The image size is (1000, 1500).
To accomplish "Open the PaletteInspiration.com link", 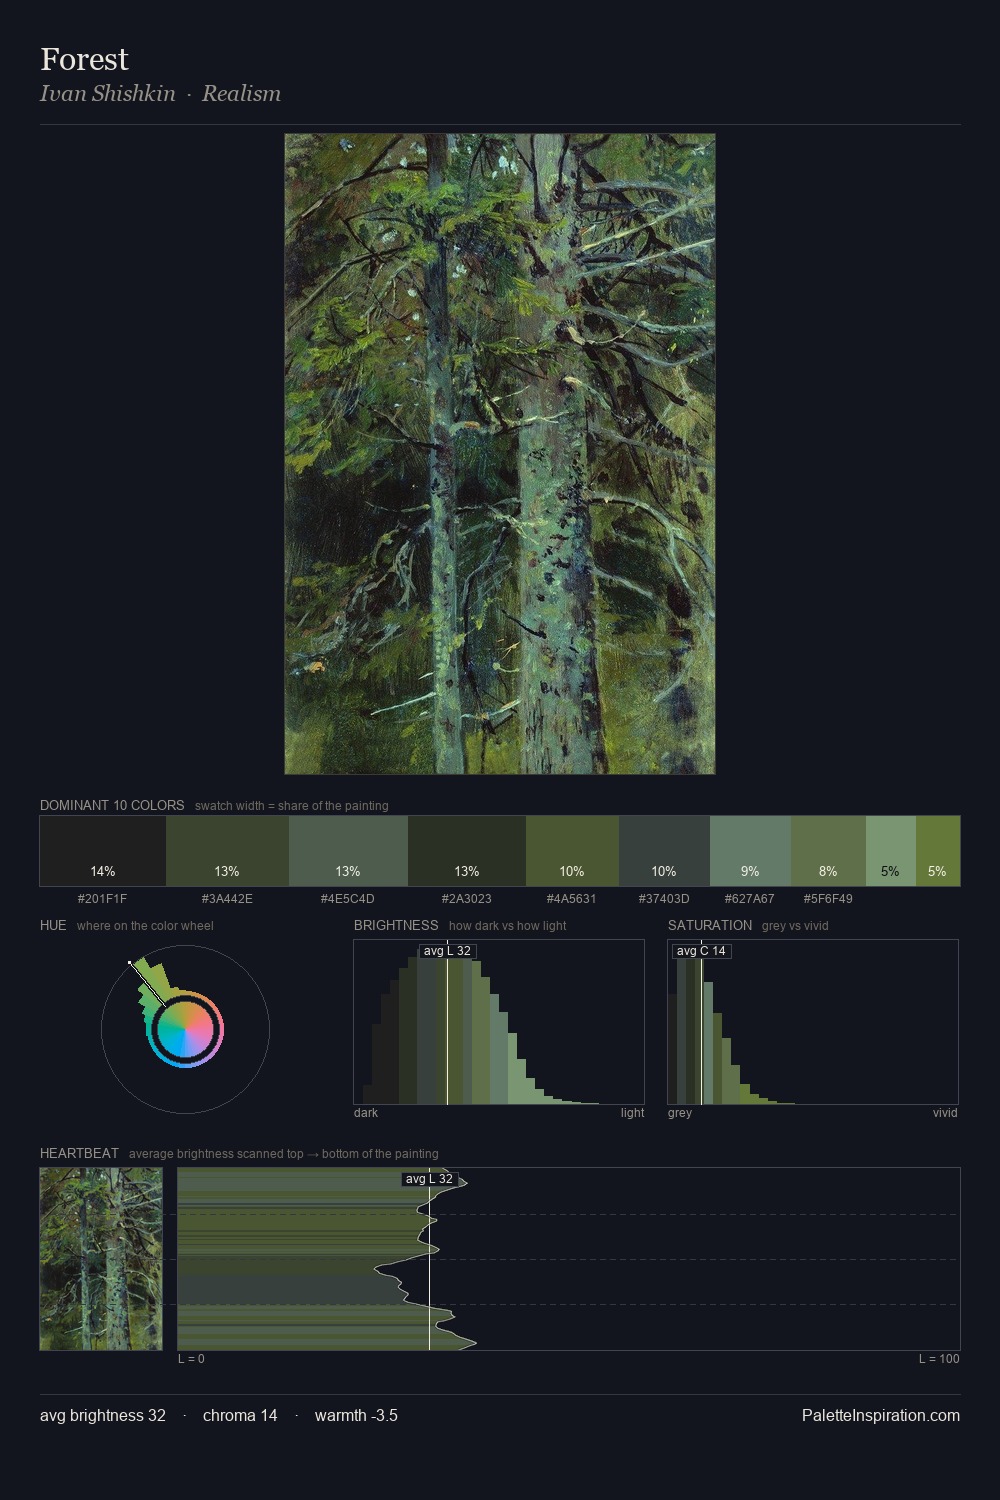I will [881, 1415].
